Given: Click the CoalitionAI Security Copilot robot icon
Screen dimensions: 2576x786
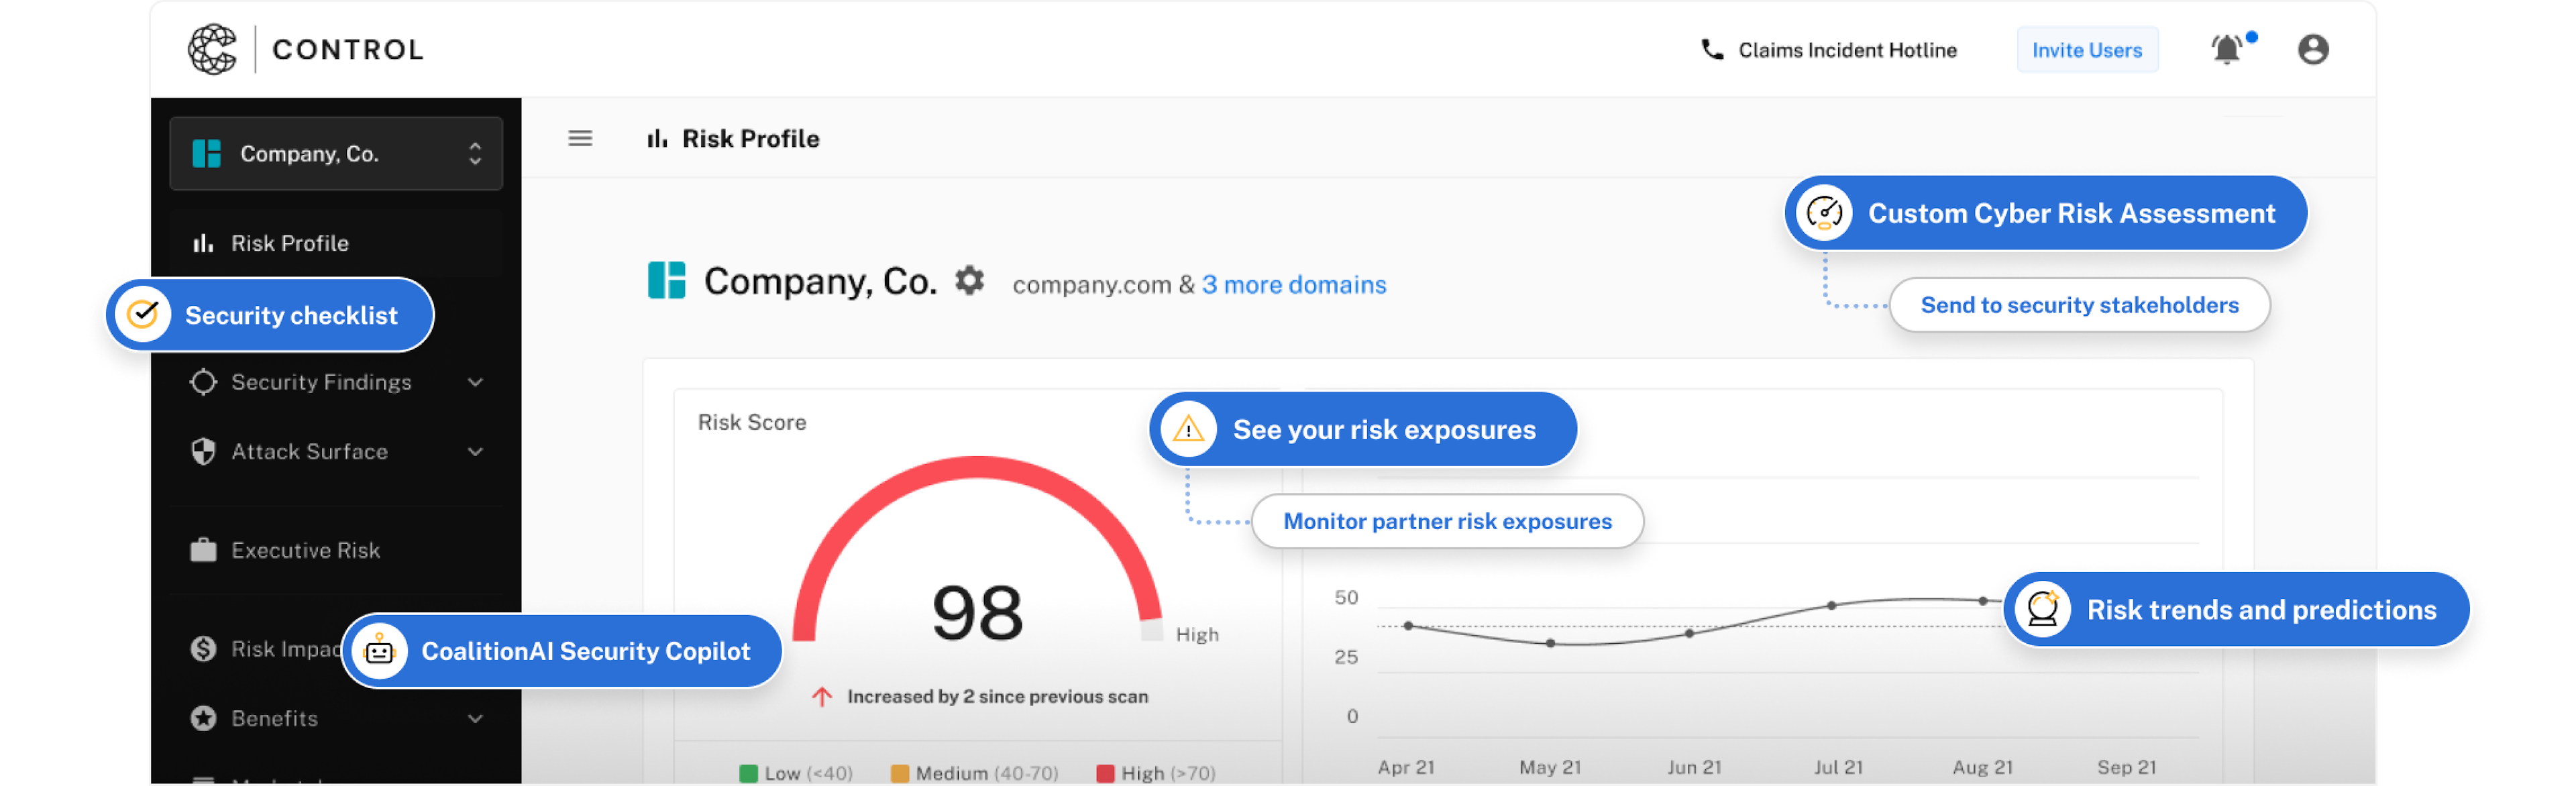Looking at the screenshot, I should 379,651.
